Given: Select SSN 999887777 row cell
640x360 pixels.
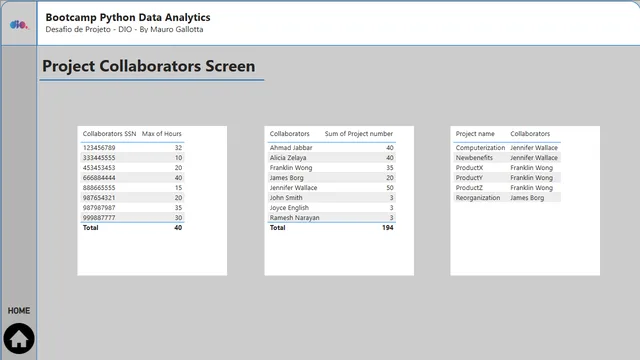Looking at the screenshot, I should coord(99,218).
